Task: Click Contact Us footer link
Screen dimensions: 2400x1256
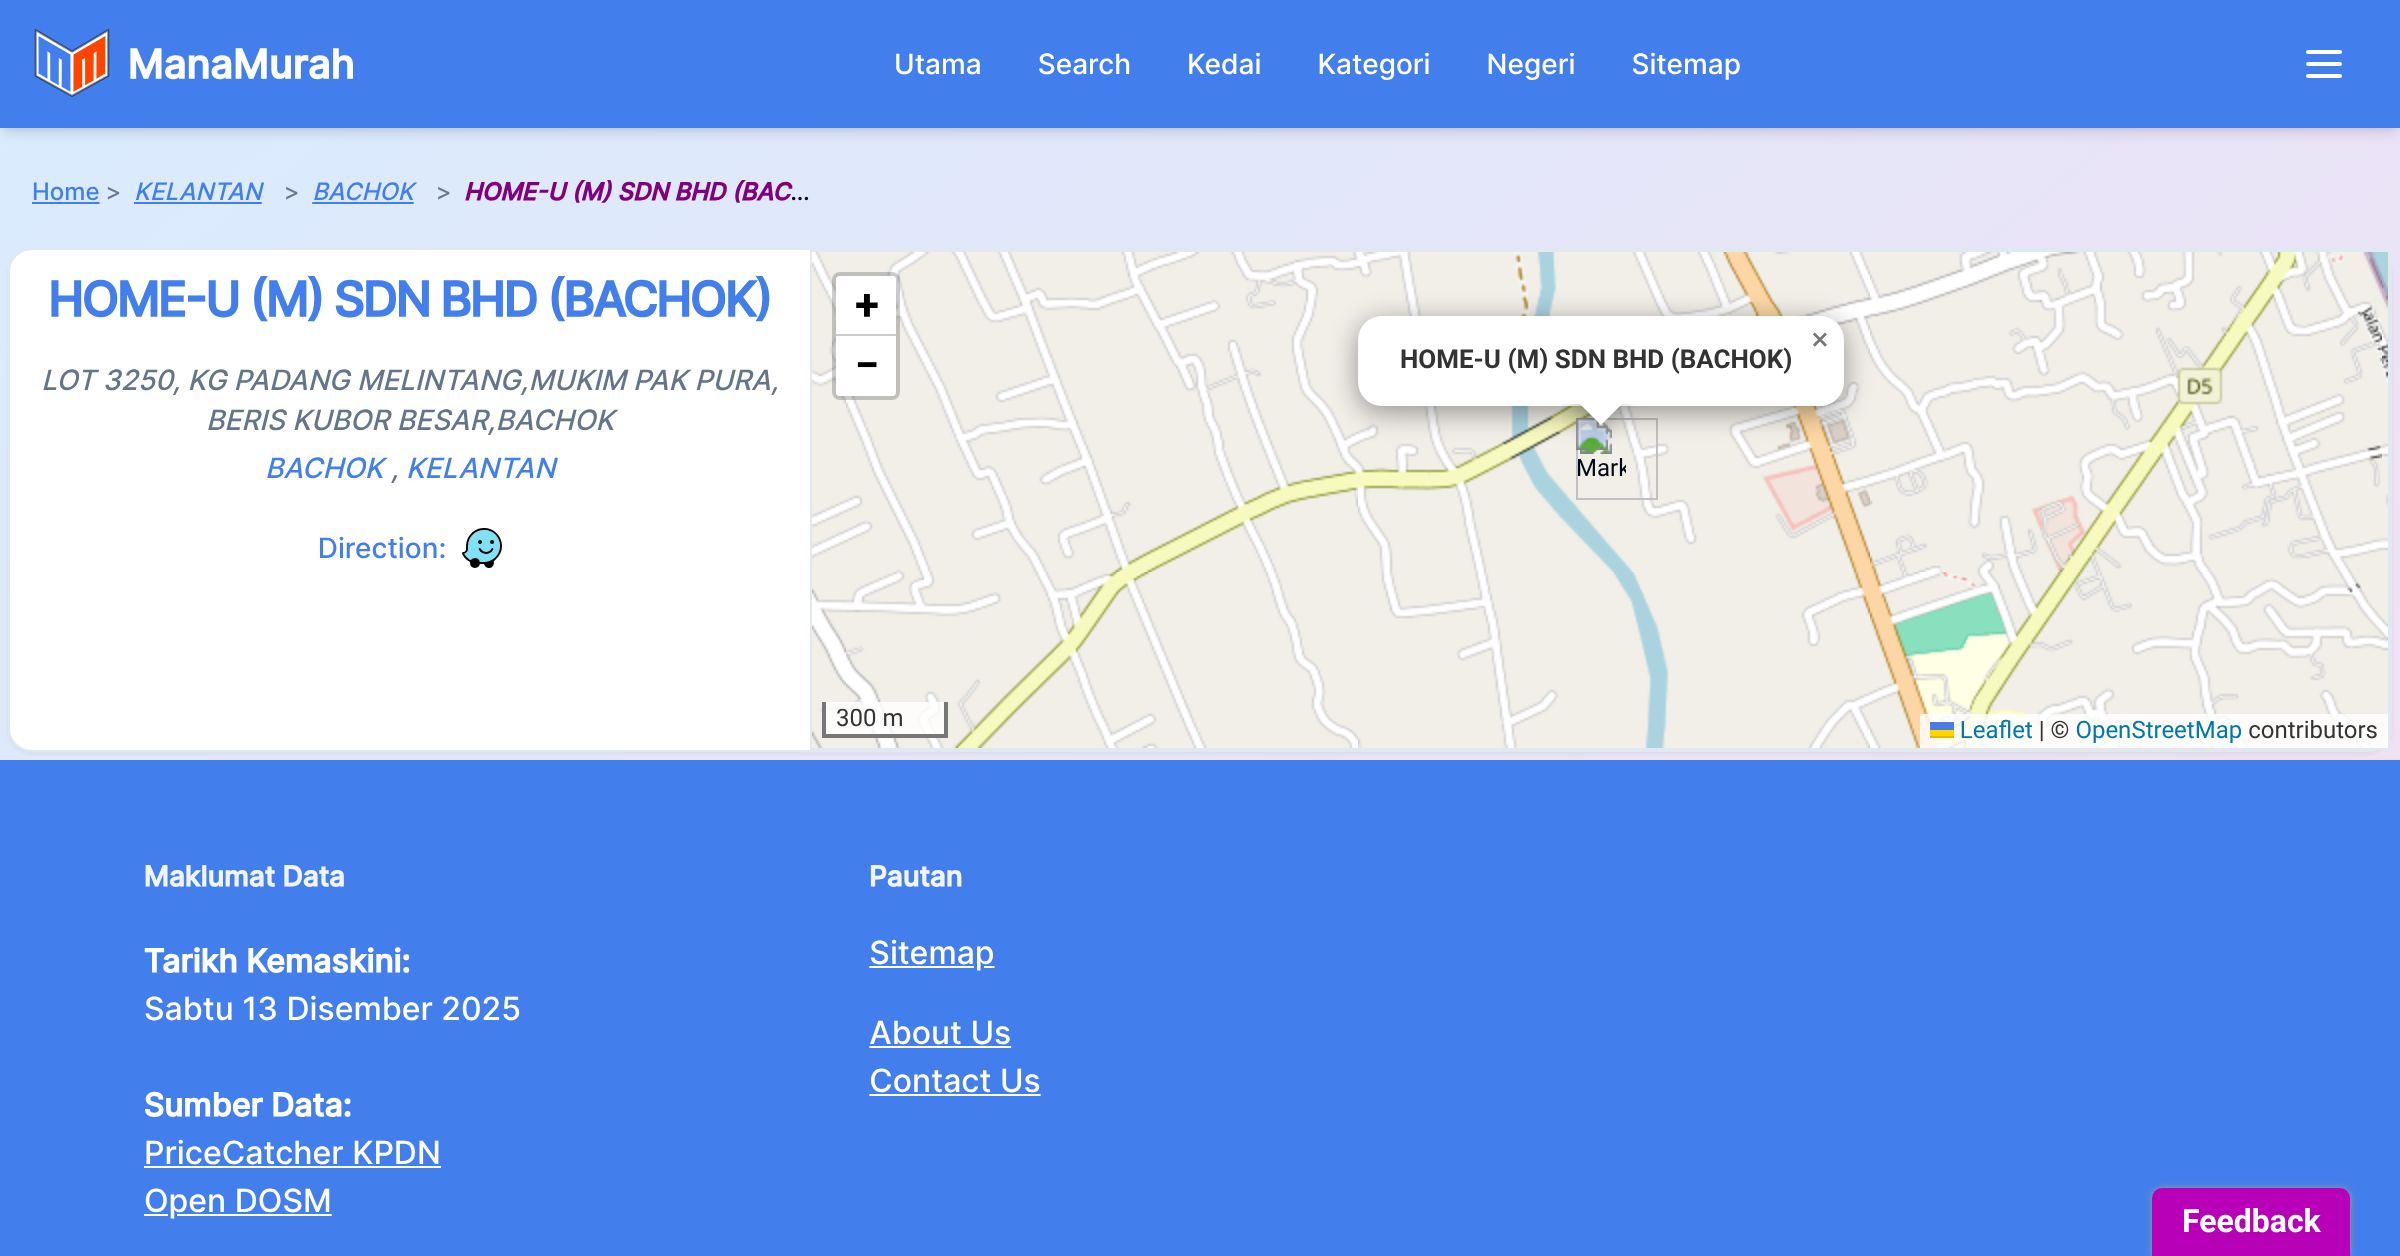Action: click(x=954, y=1081)
